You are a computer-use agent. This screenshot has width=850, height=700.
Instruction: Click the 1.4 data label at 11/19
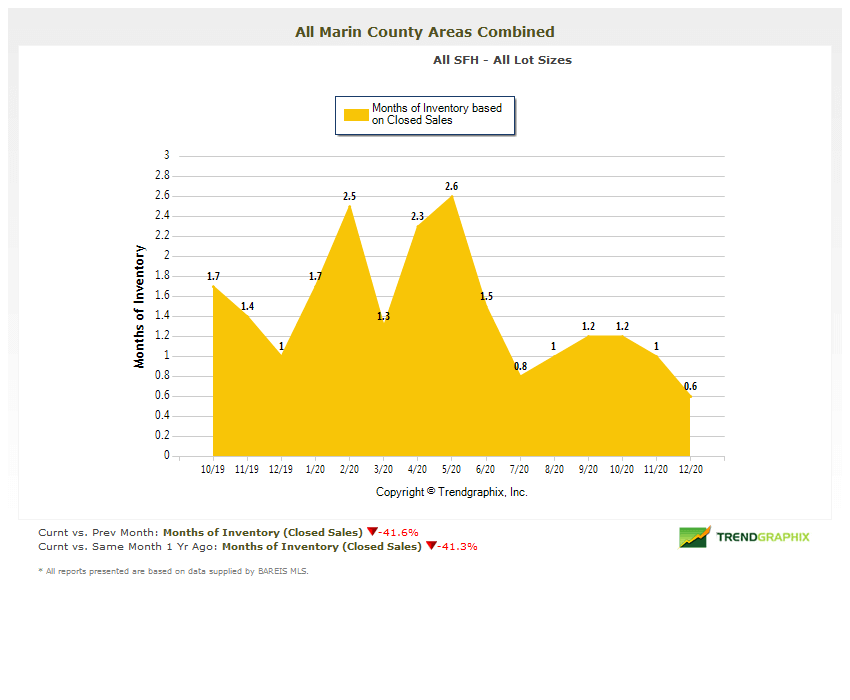[x=247, y=306]
